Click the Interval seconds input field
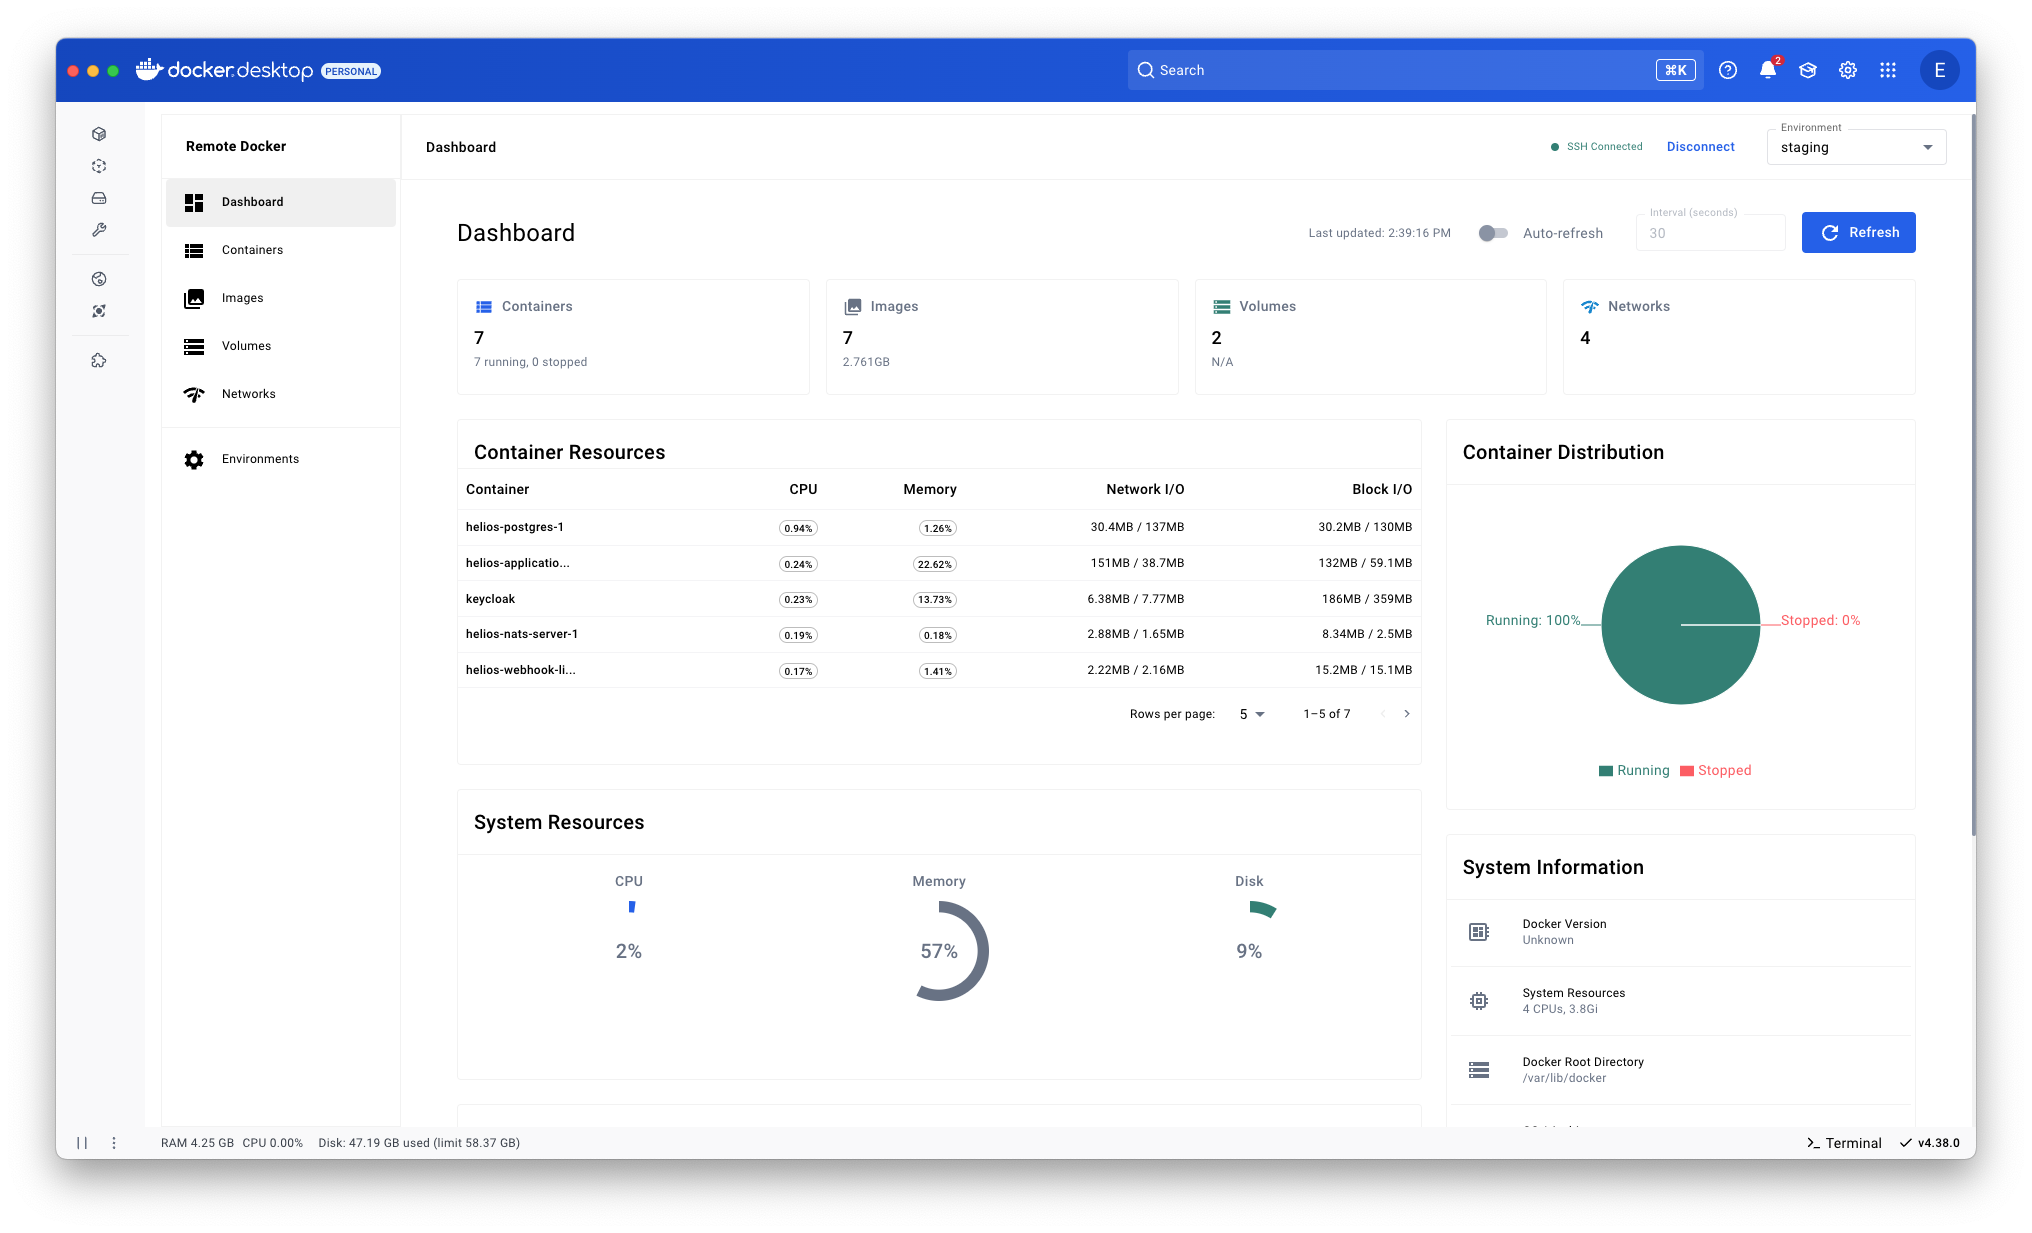2032x1233 pixels. click(x=1709, y=233)
